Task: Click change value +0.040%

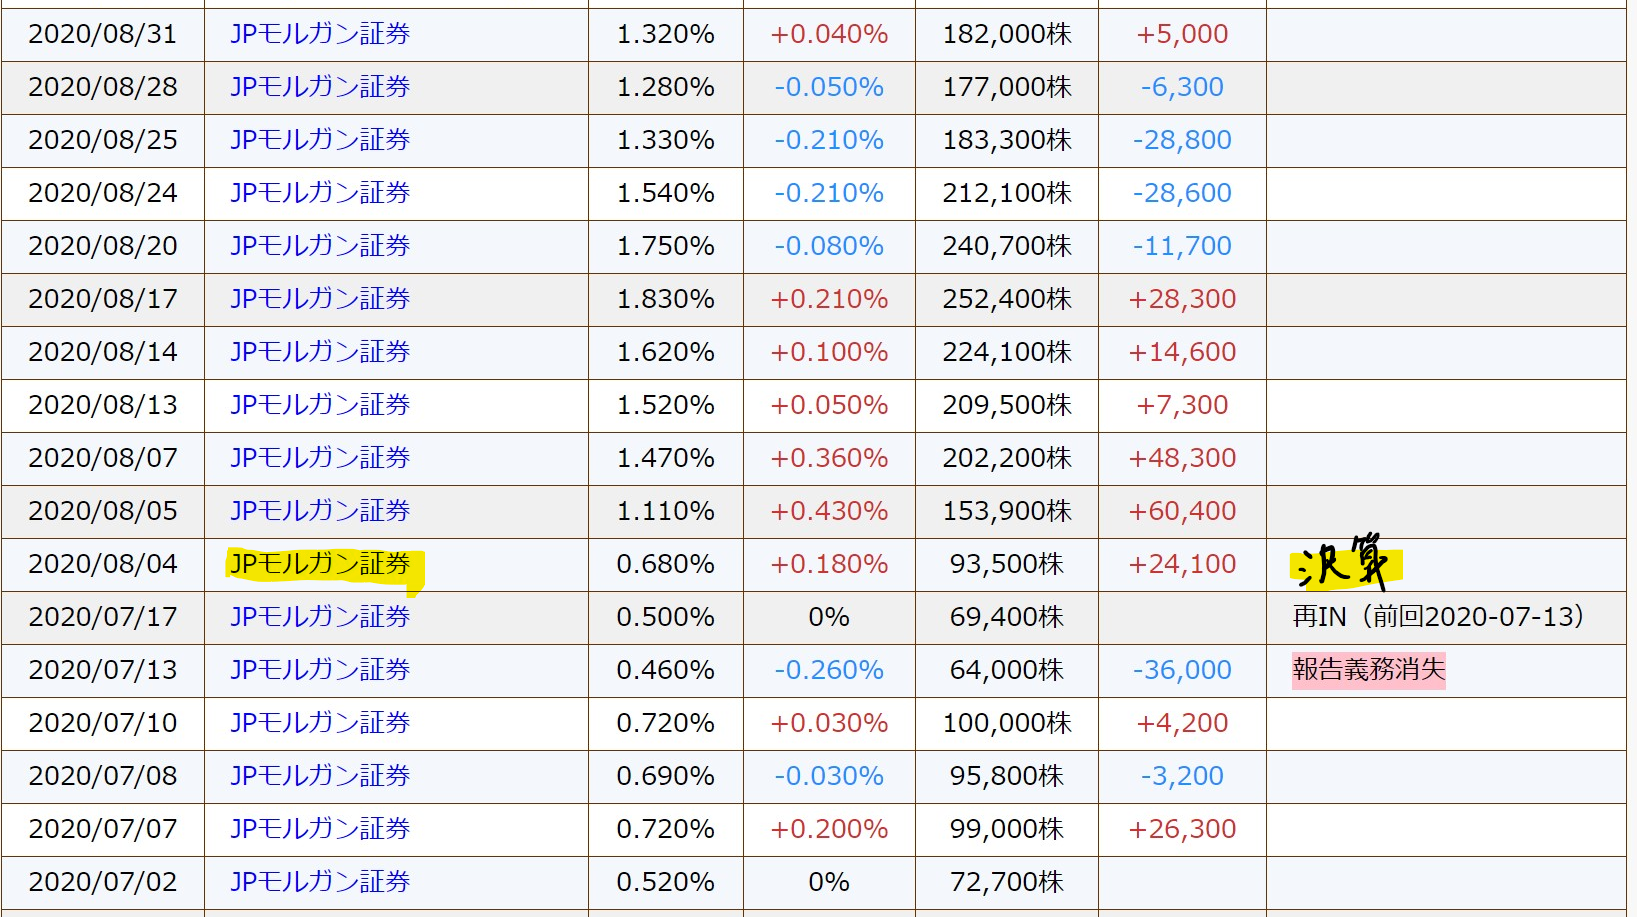Action: pos(829,34)
